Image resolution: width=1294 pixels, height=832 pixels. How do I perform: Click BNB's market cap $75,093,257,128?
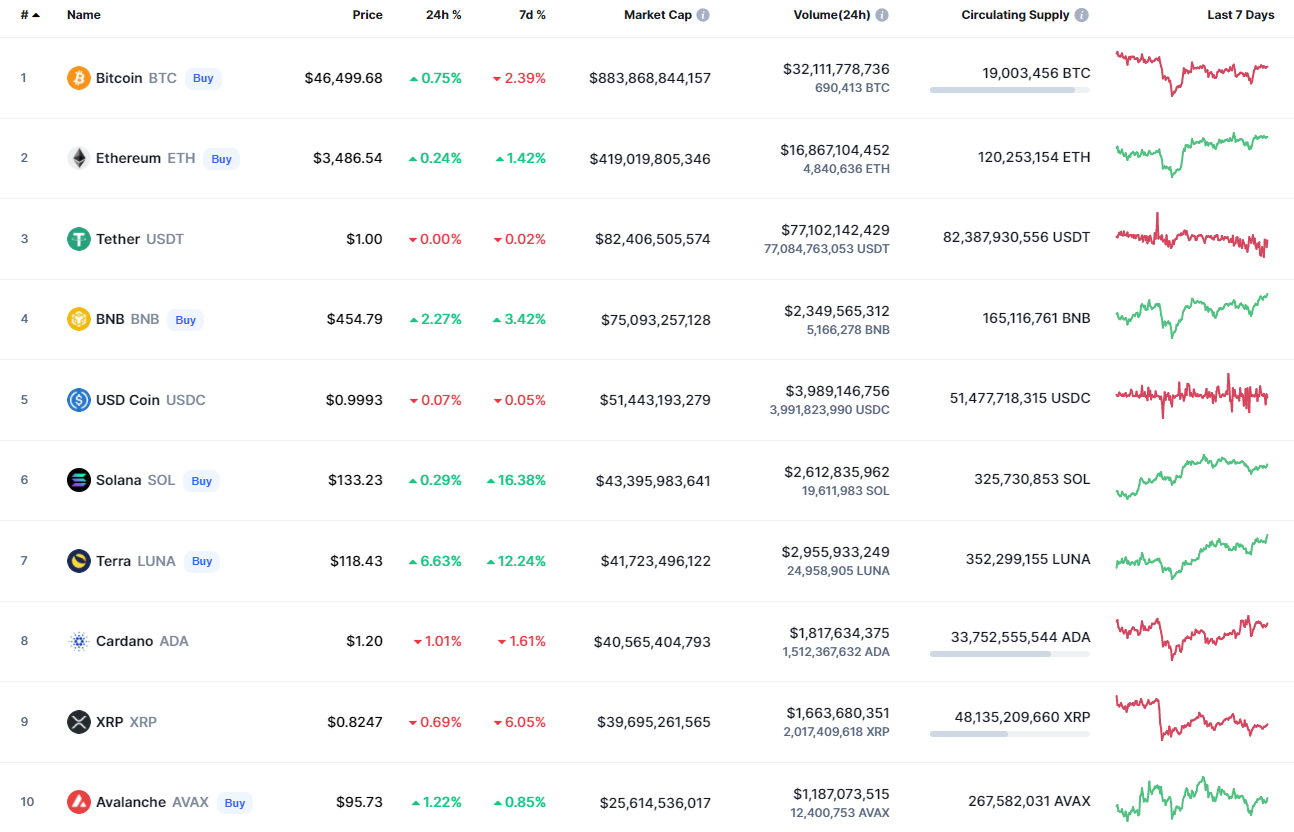tap(656, 320)
